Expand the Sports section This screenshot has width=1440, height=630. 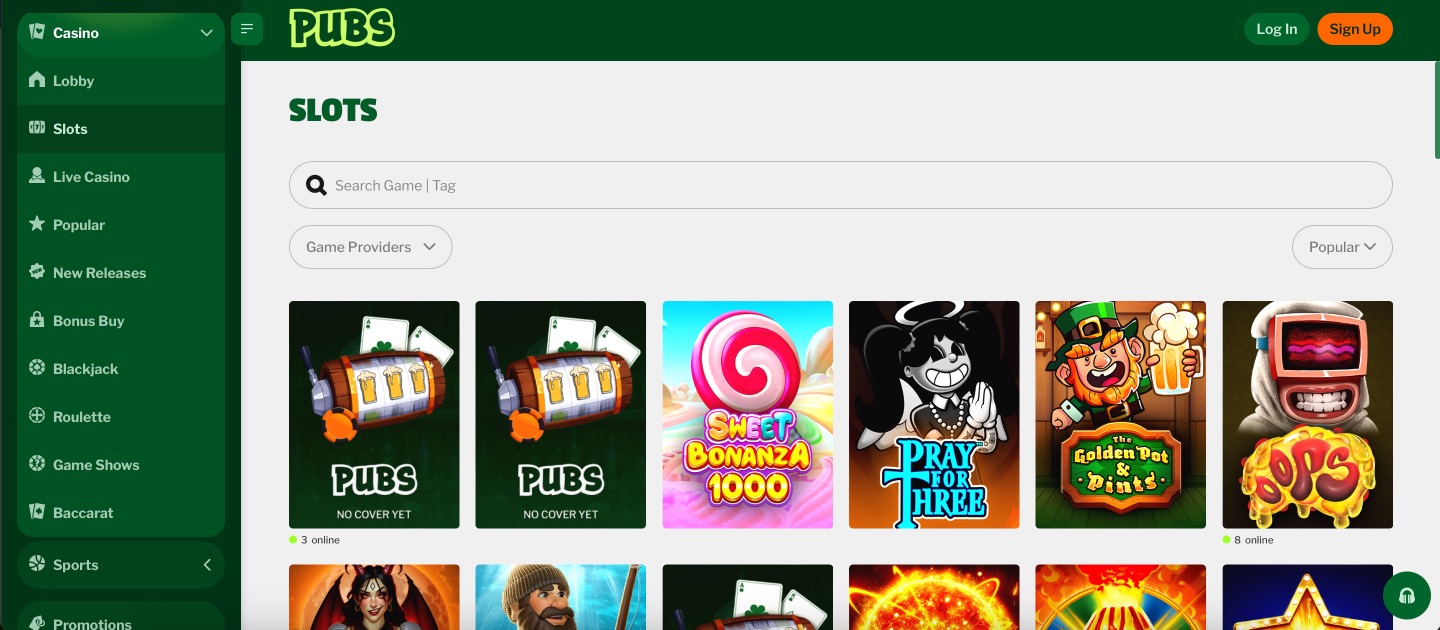(x=206, y=565)
